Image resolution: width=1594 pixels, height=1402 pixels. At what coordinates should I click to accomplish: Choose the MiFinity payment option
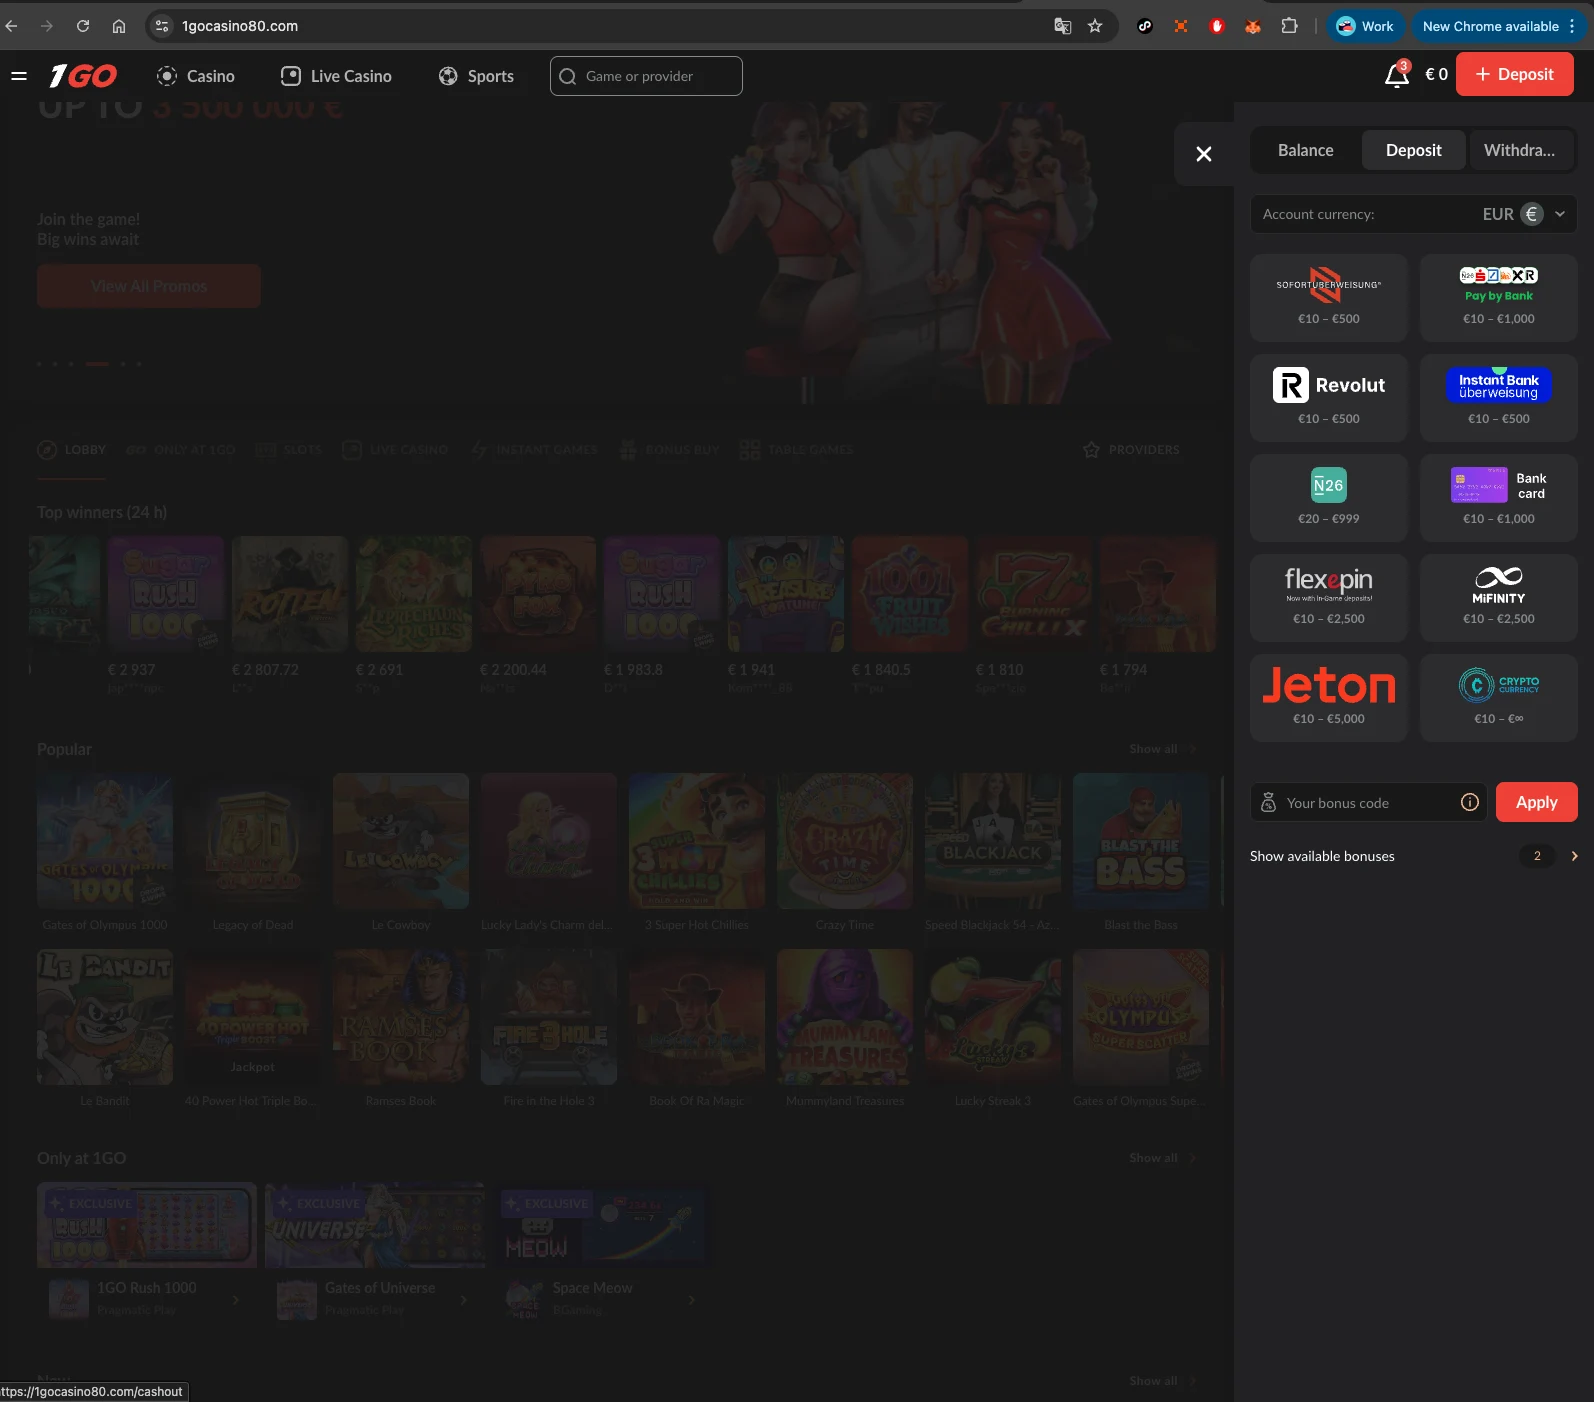[1498, 598]
